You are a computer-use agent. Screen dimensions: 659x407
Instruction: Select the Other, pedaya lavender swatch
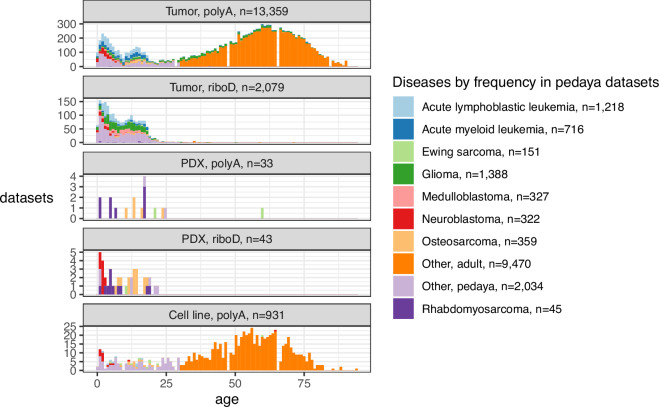point(403,286)
